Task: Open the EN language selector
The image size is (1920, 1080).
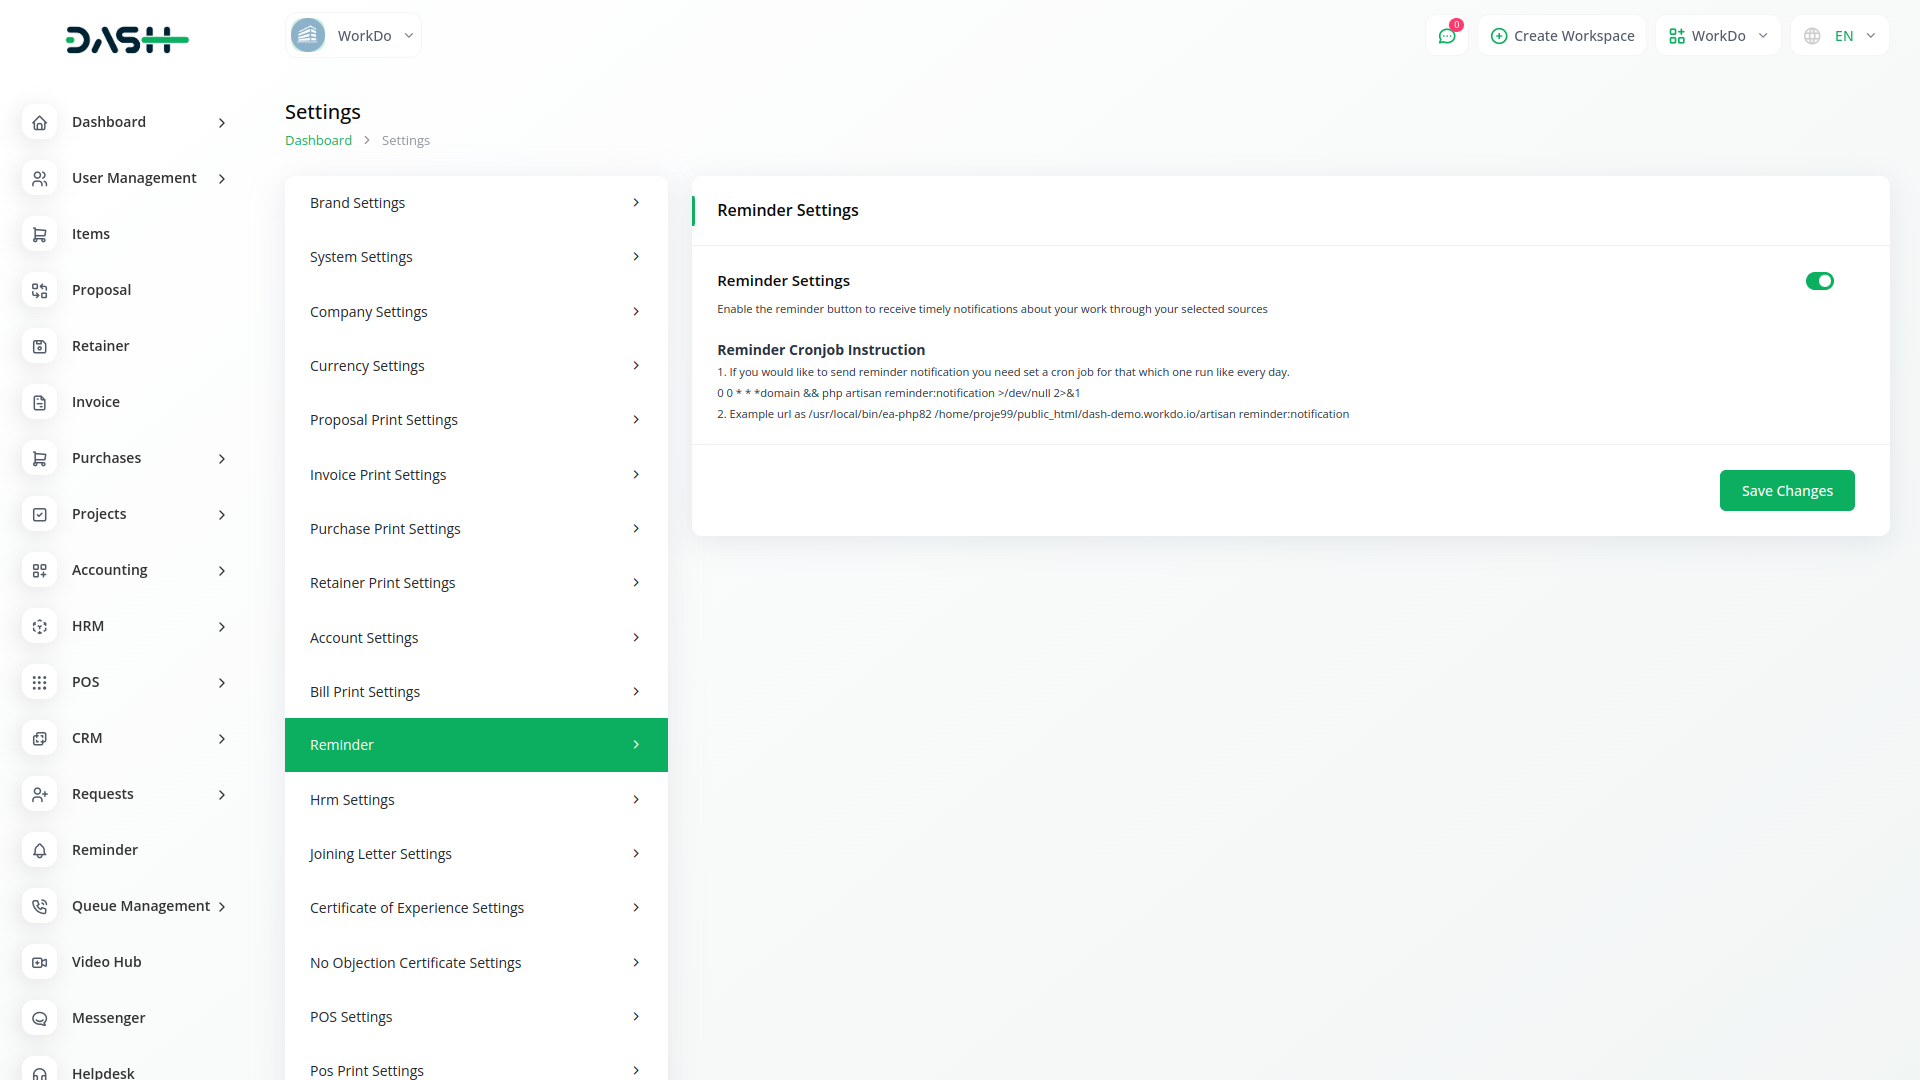Action: [x=1838, y=35]
